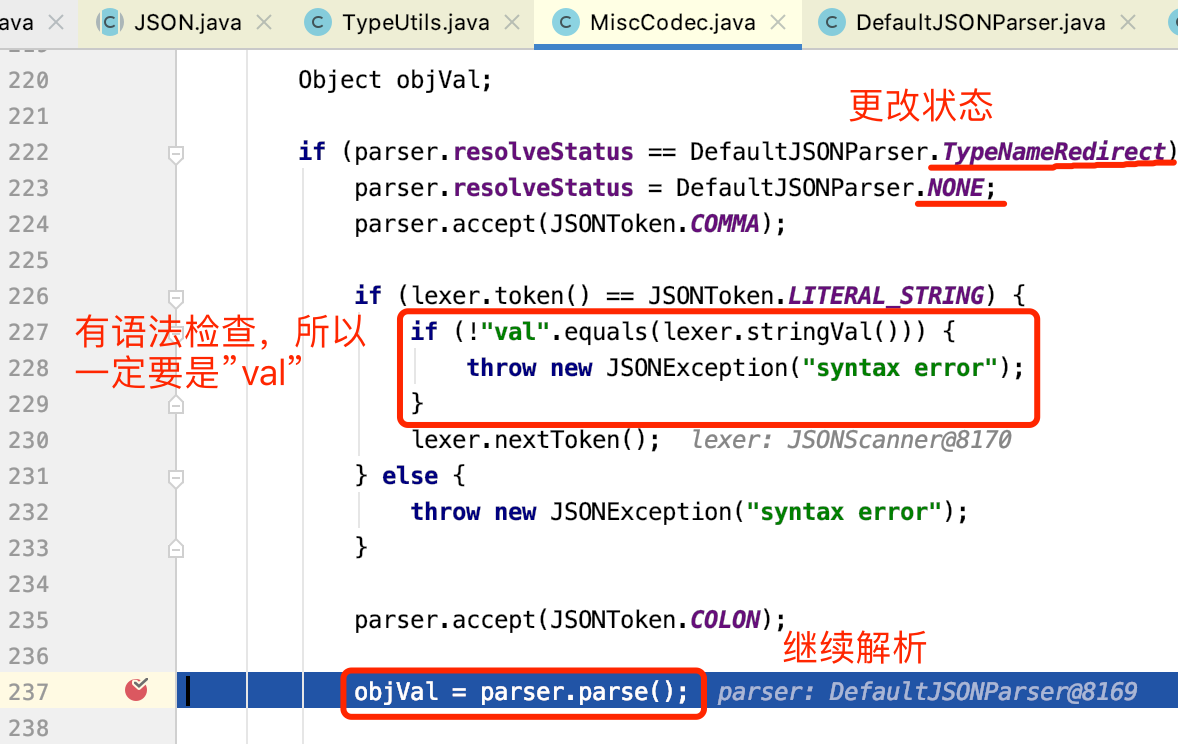The height and width of the screenshot is (744, 1178).
Task: Click line number 234 in the gutter
Action: point(29,584)
